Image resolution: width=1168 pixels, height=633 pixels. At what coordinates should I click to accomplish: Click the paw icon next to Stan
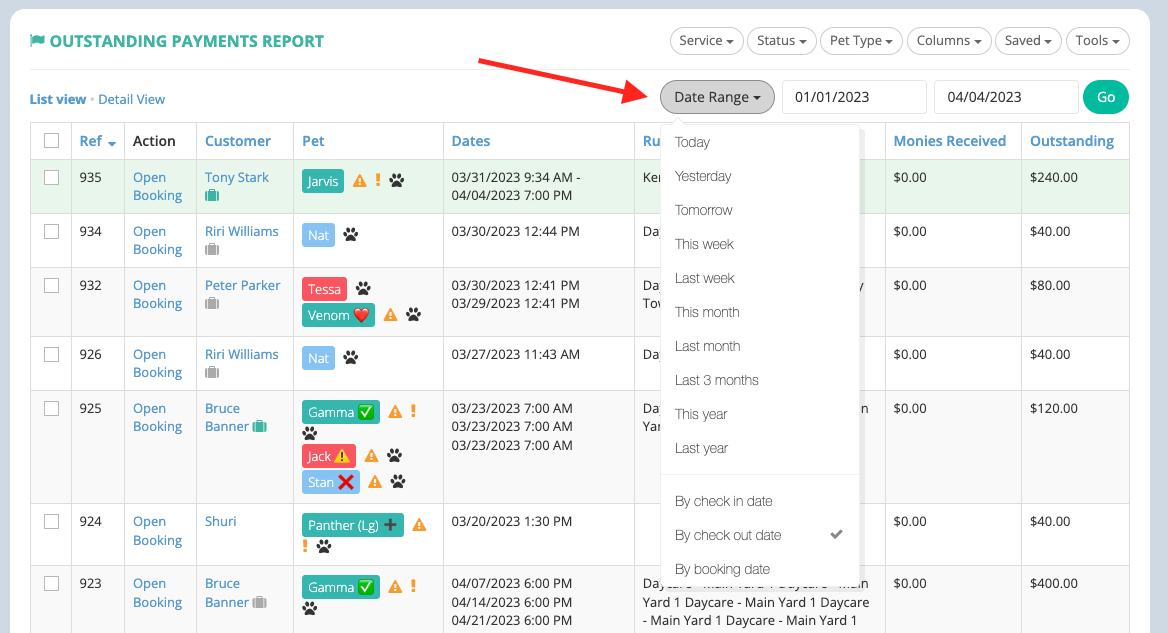point(399,482)
